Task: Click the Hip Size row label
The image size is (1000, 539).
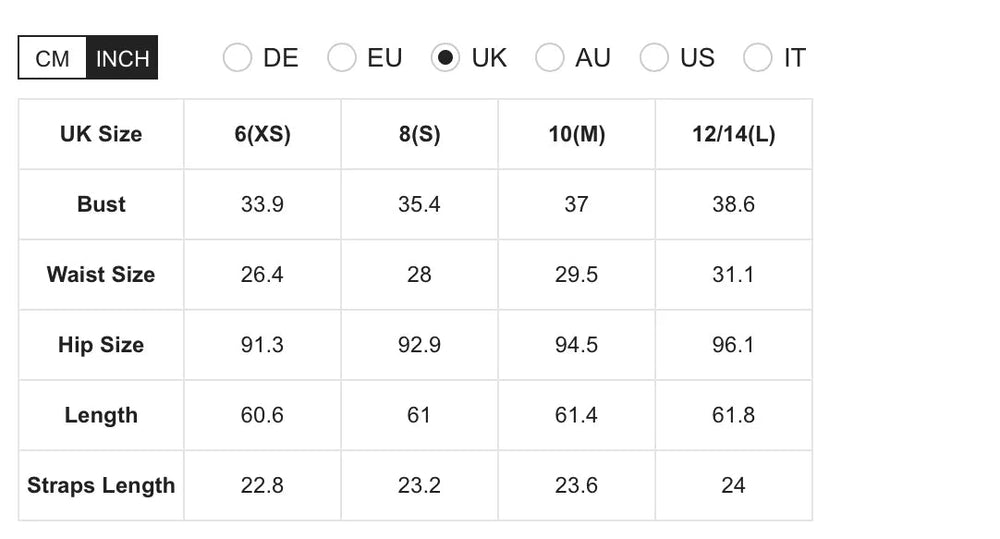Action: point(101,345)
